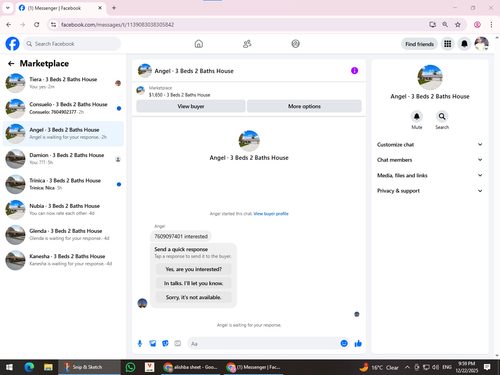
Task: Open Chrome profile avatar icon
Action: coord(477,25)
